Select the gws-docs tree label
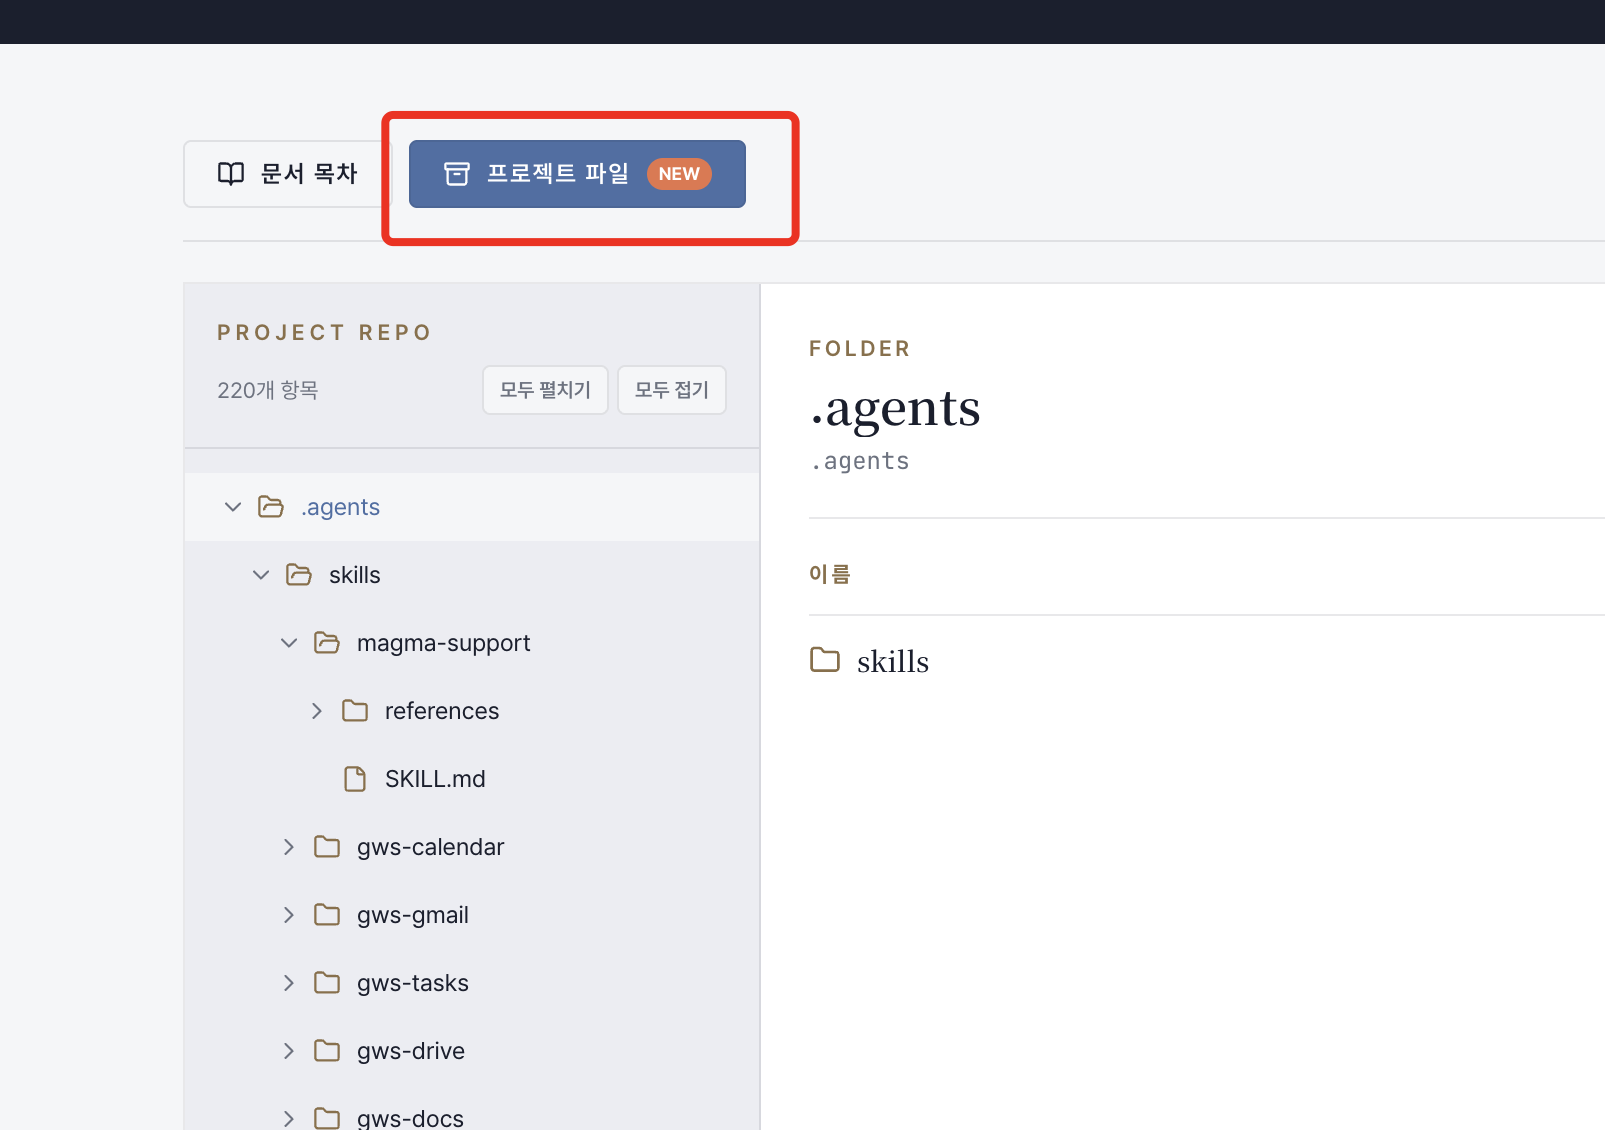1605x1130 pixels. pos(411,1118)
